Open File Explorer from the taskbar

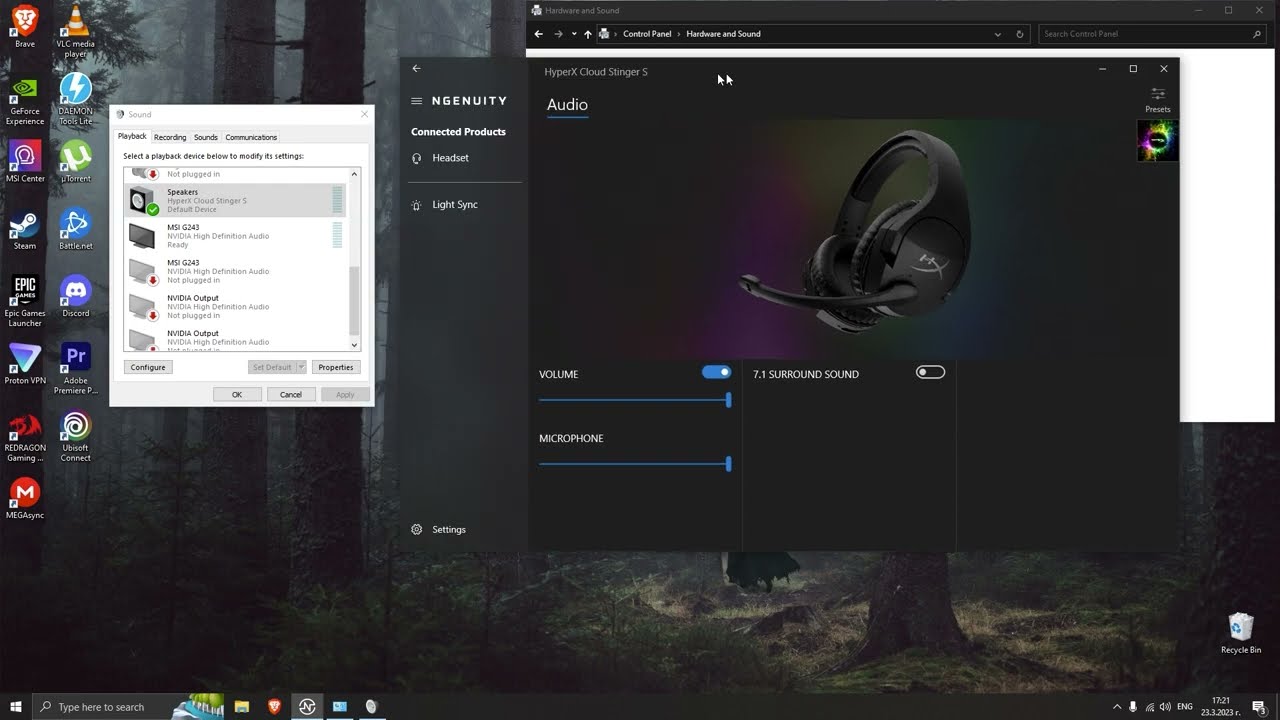242,707
